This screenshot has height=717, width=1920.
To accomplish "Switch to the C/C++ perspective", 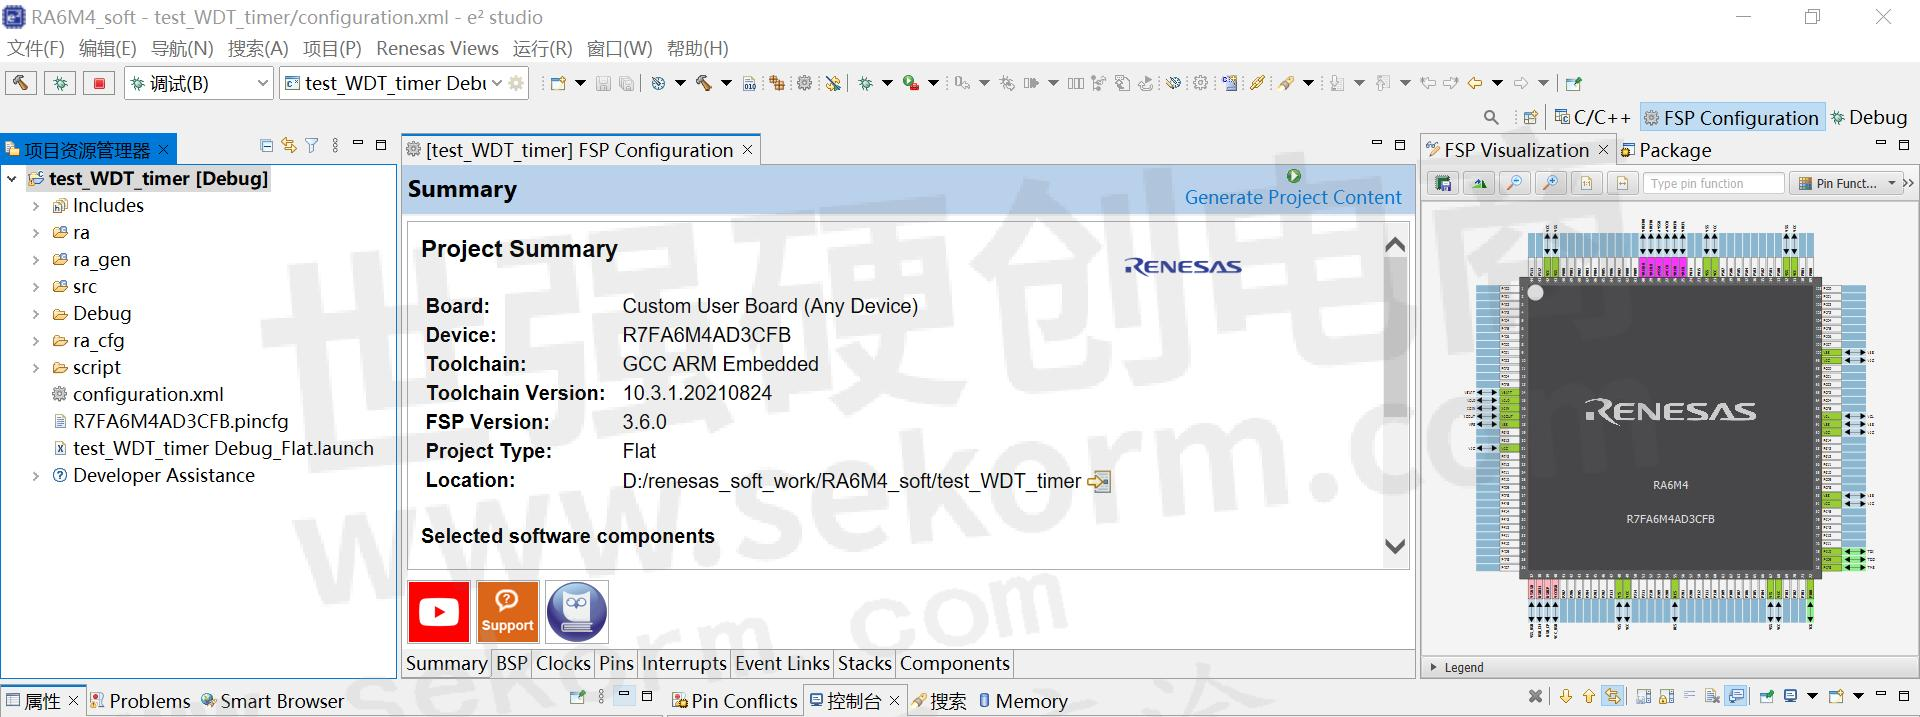I will pyautogui.click(x=1592, y=118).
